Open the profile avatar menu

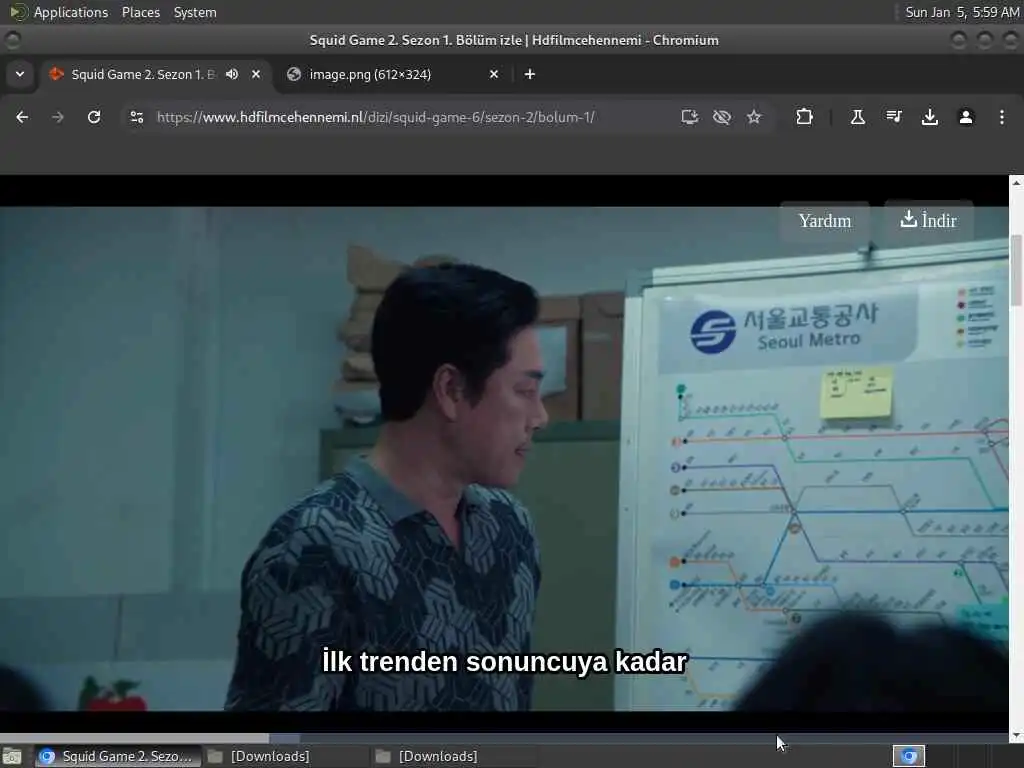(x=966, y=117)
